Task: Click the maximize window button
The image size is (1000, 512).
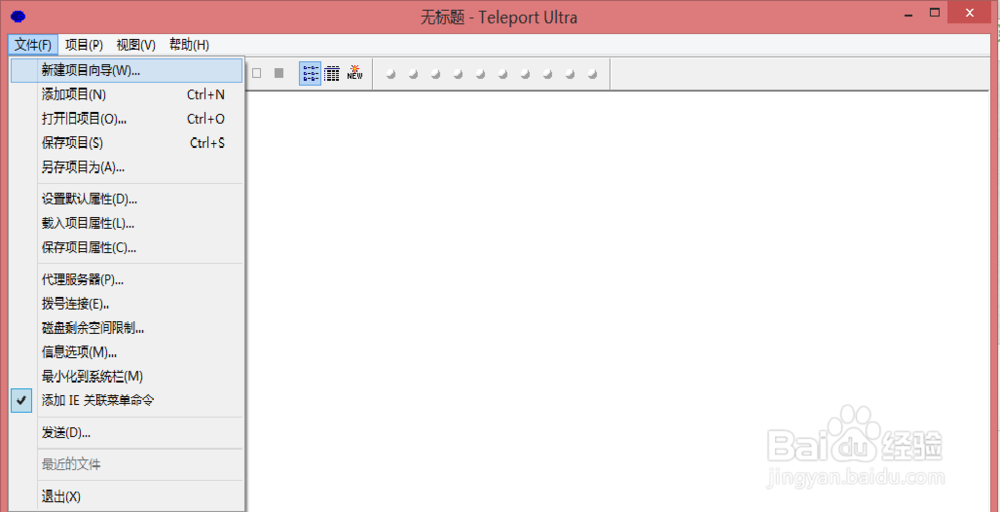Action: 935,12
